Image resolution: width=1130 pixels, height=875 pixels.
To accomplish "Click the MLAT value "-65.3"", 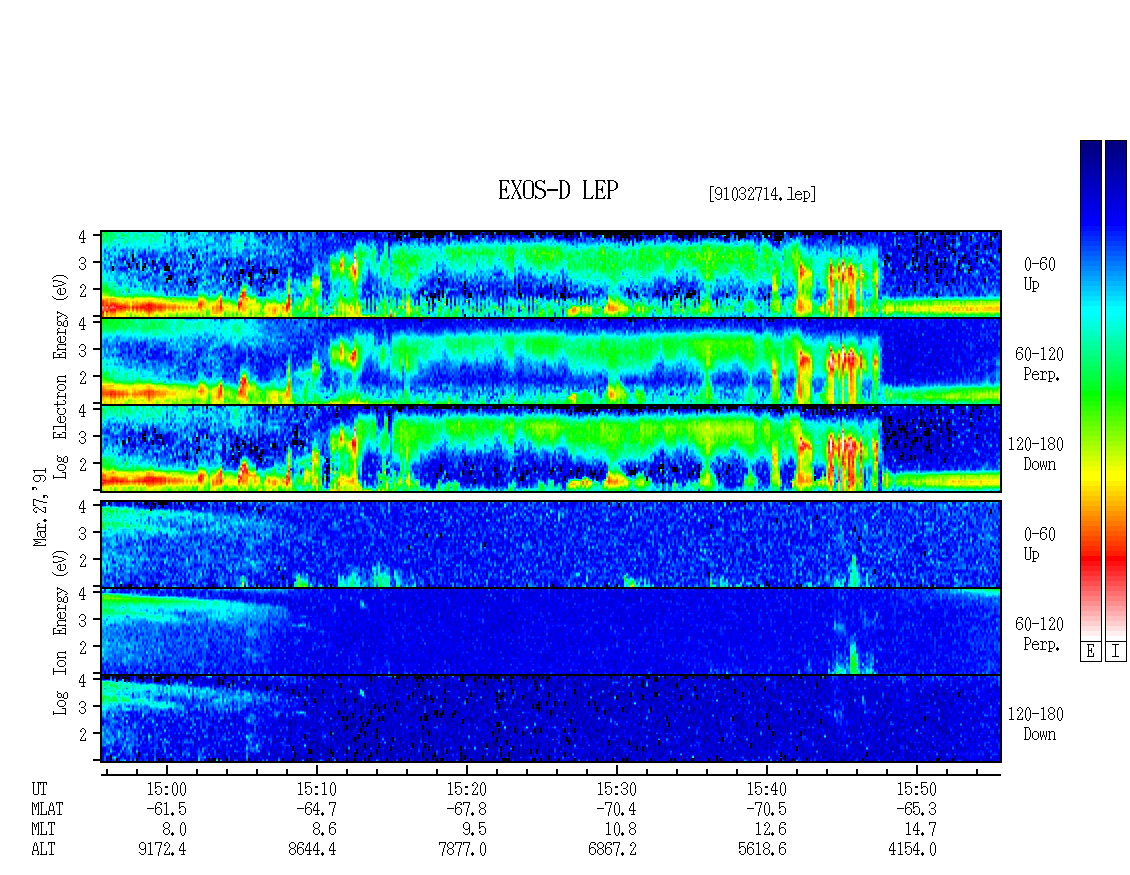I will [x=916, y=809].
